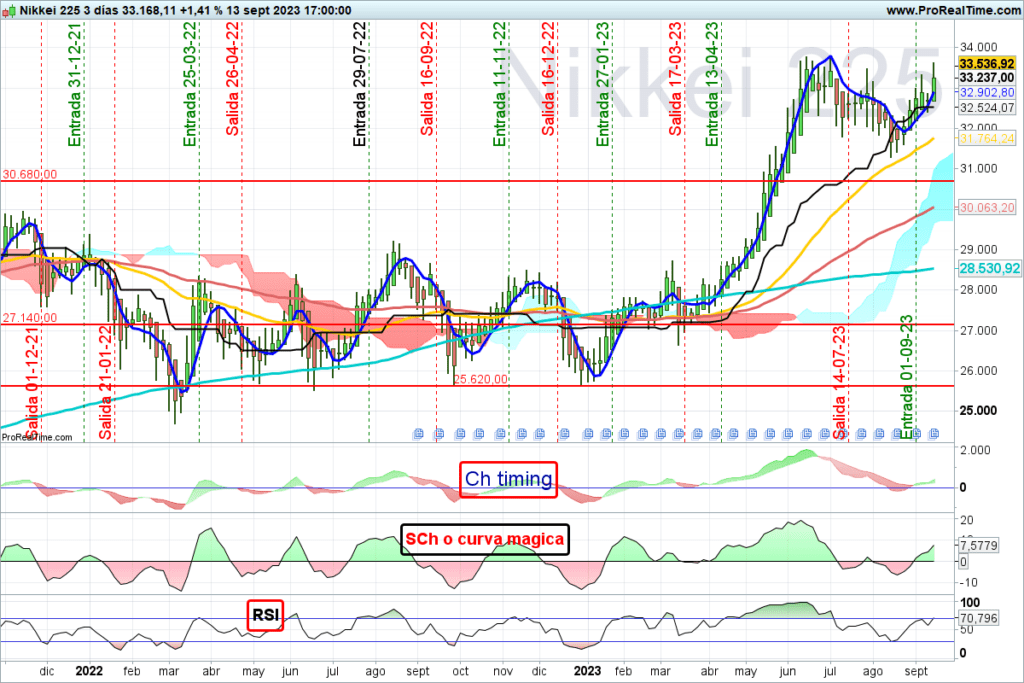The image size is (1024, 683).
Task: Select the 25.620,00 support line label
Action: click(x=481, y=379)
